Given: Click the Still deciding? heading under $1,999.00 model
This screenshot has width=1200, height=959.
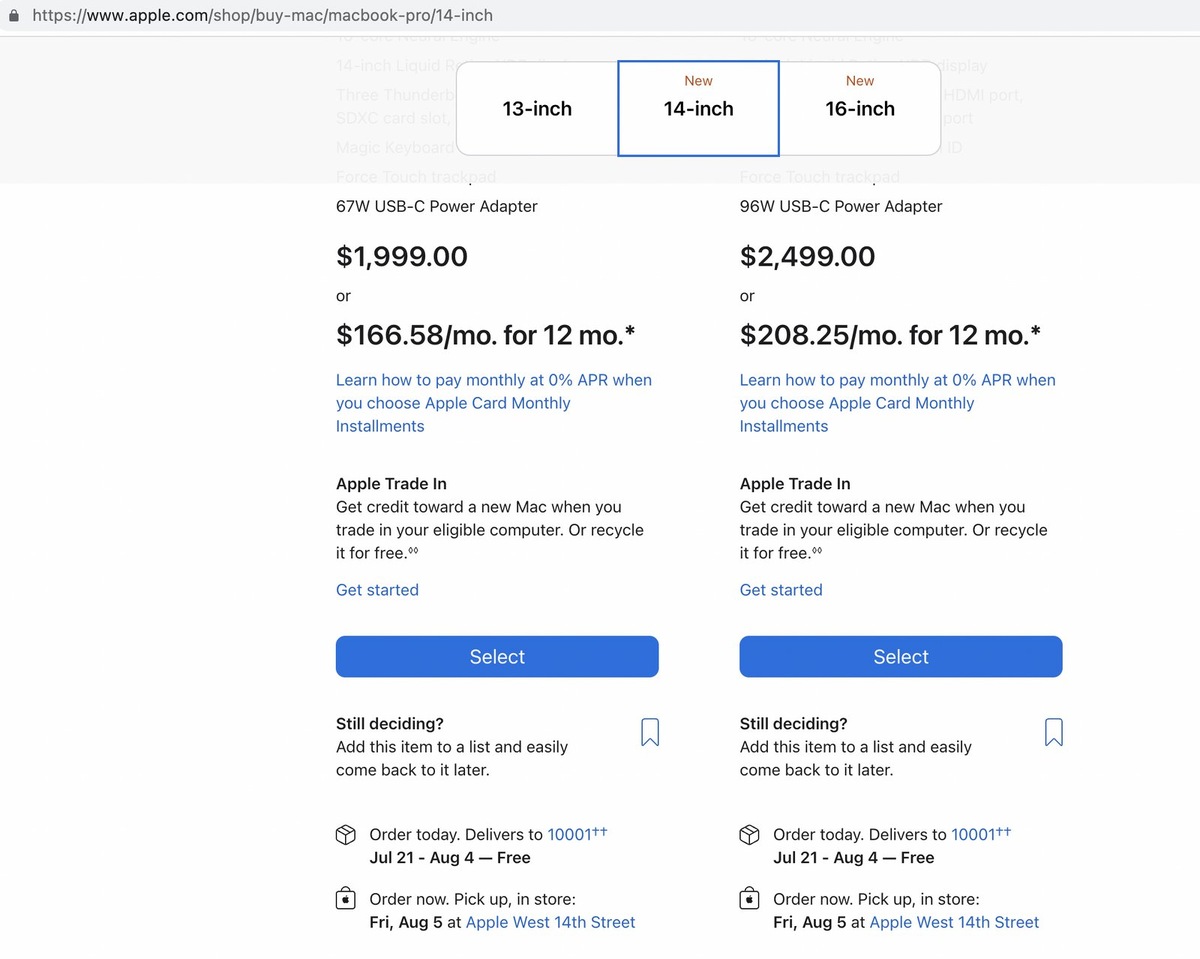Looking at the screenshot, I should (x=390, y=723).
